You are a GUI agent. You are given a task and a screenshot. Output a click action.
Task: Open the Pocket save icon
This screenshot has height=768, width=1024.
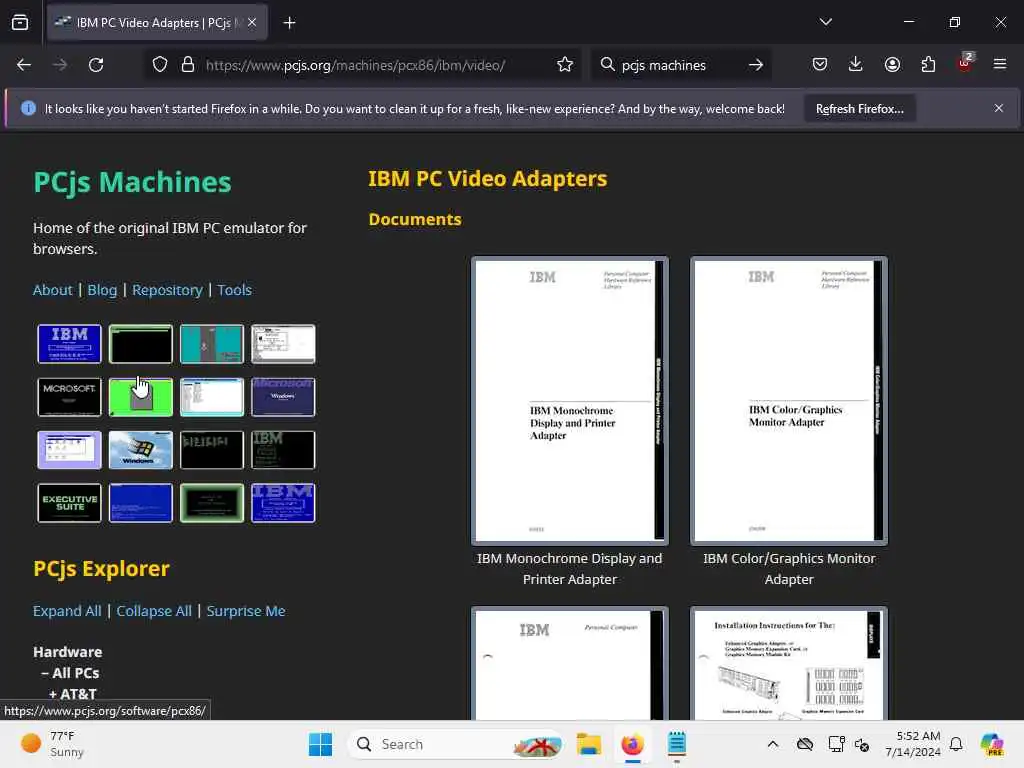pos(820,64)
